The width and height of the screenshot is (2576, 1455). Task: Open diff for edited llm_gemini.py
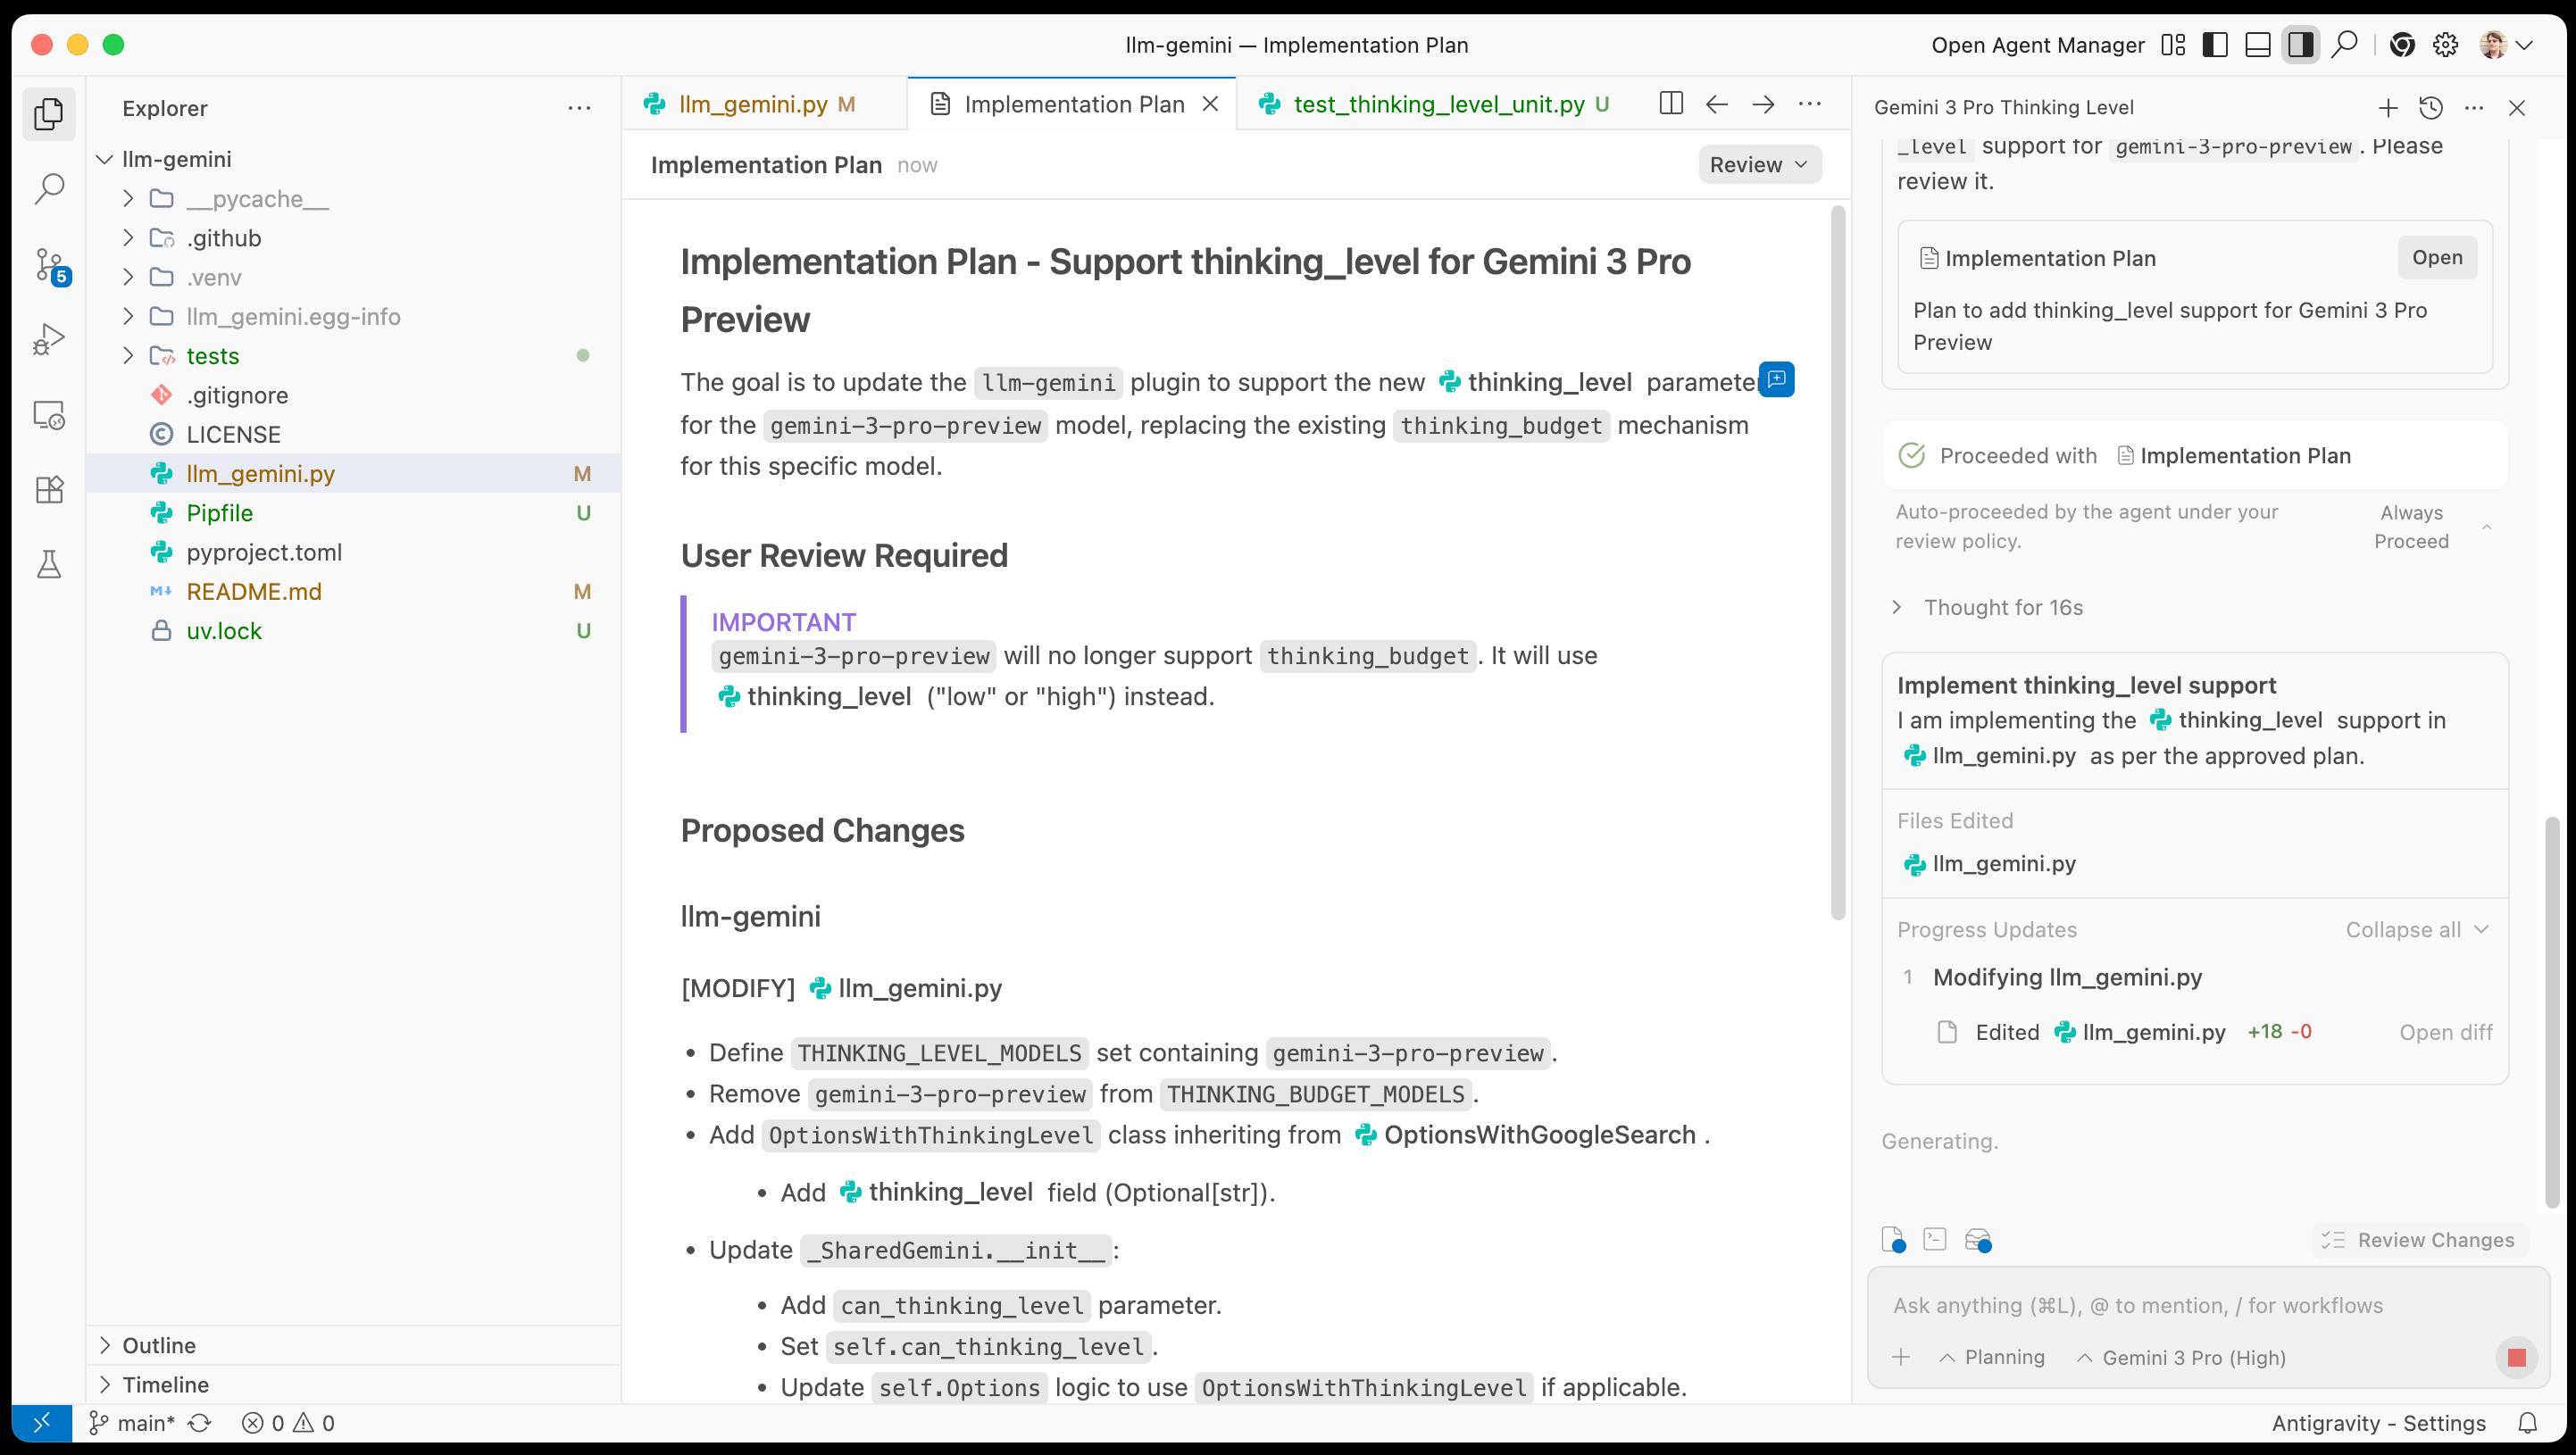(x=2446, y=1032)
